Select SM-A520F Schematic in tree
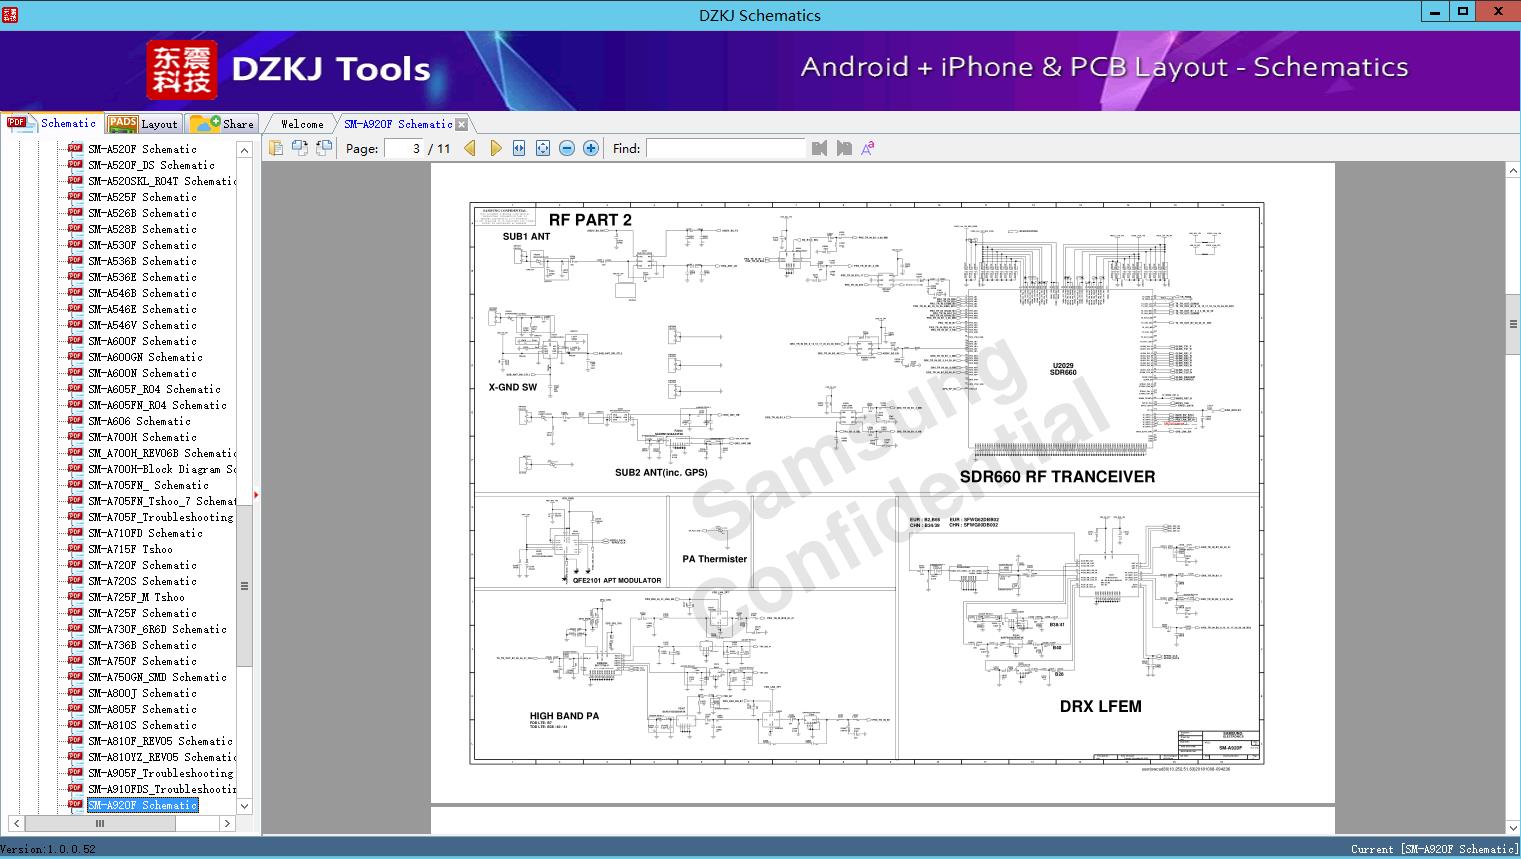 142,149
